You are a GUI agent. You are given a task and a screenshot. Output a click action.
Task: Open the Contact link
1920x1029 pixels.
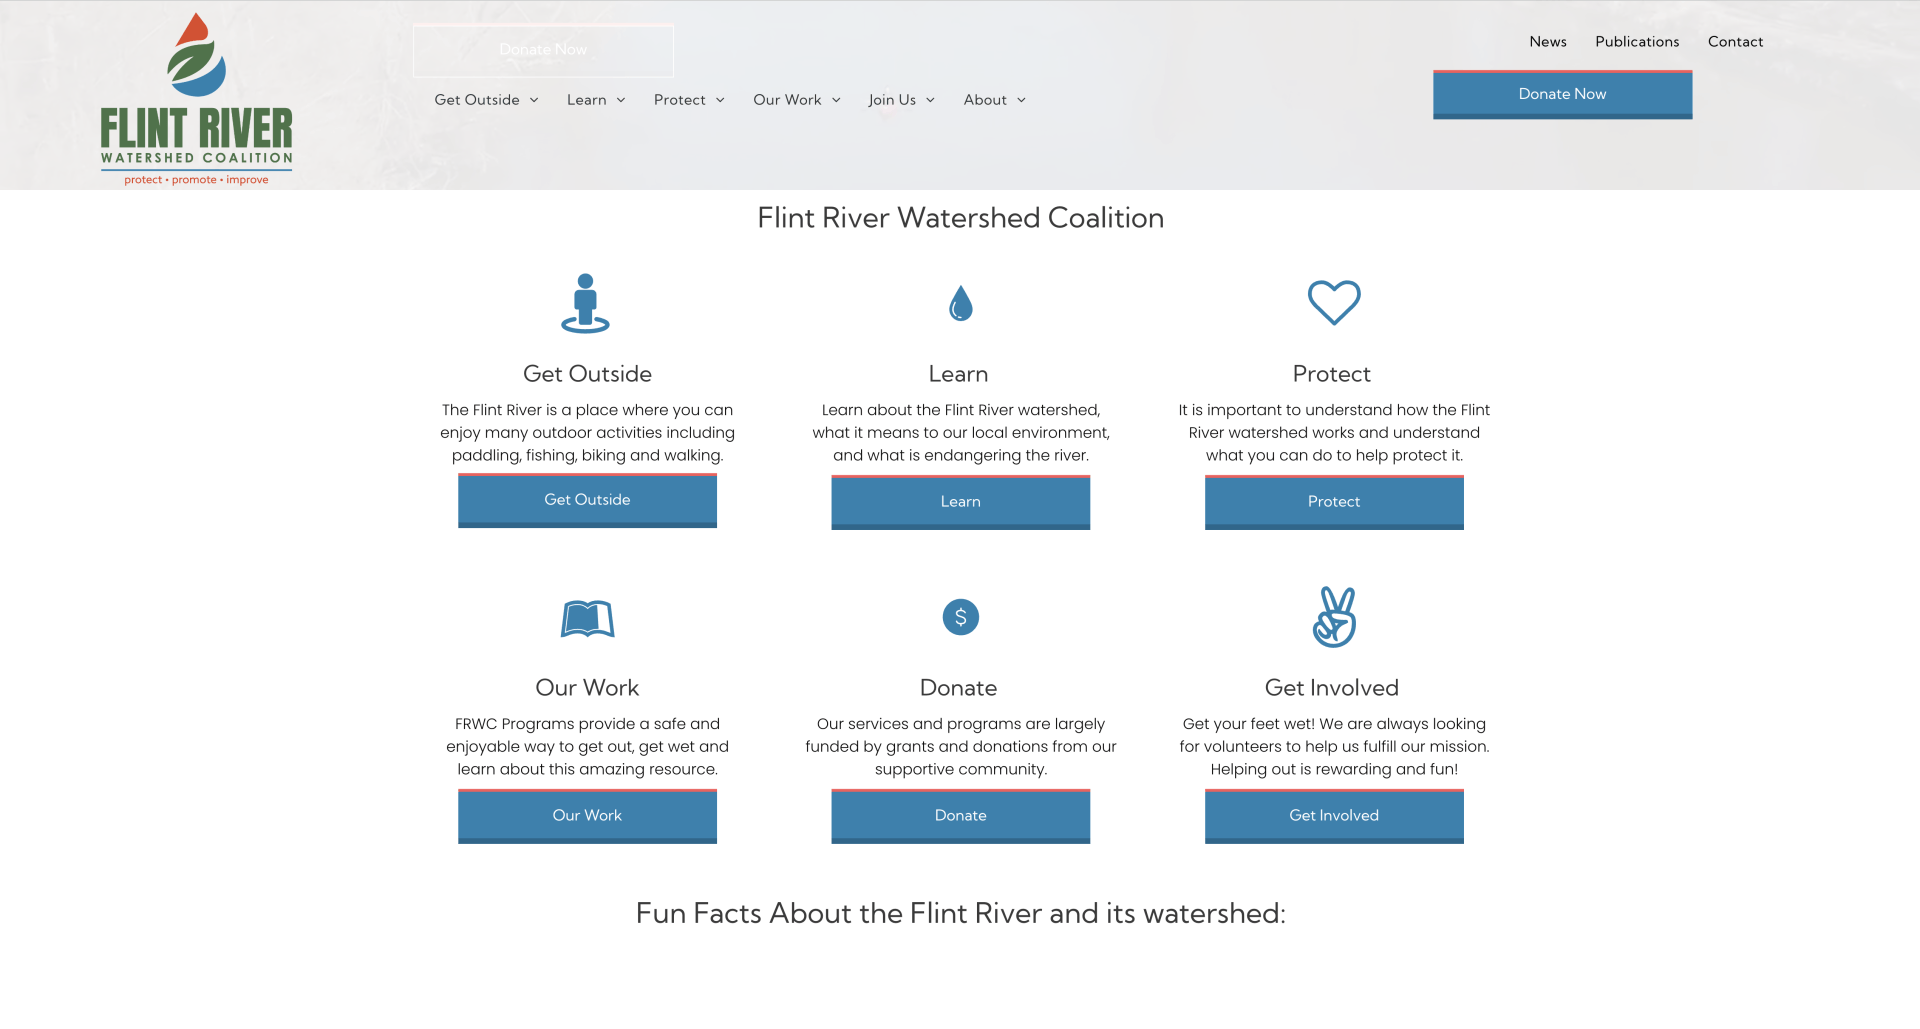coord(1735,42)
